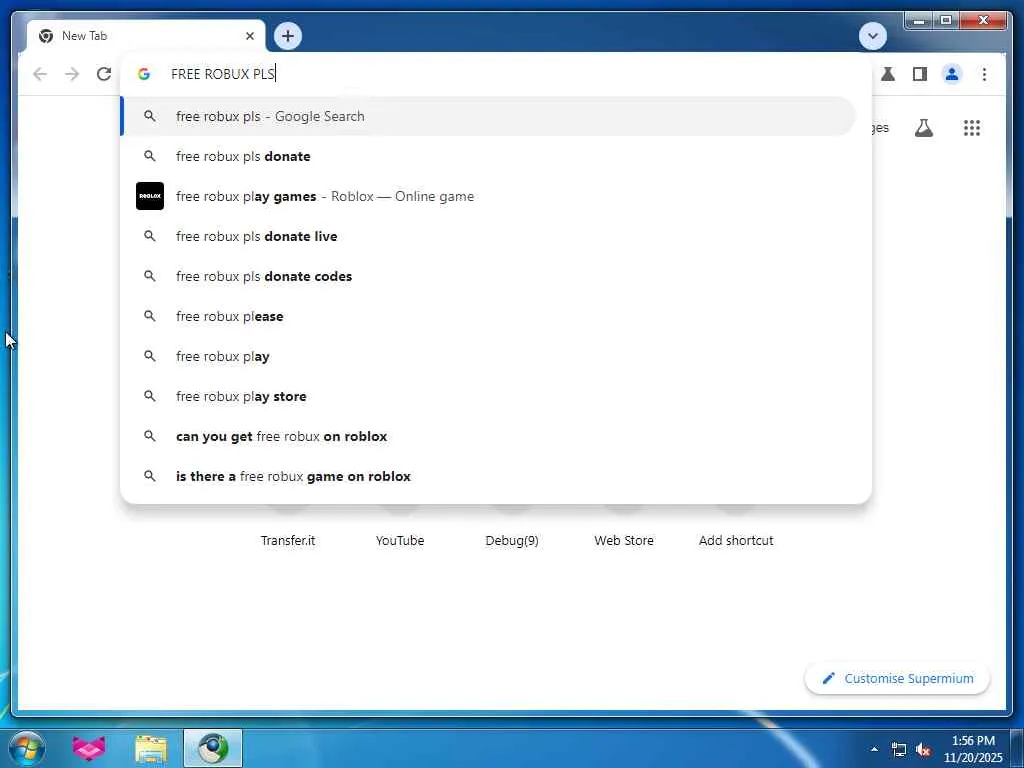Click in the address bar text field
The image size is (1024, 768).
[496, 74]
